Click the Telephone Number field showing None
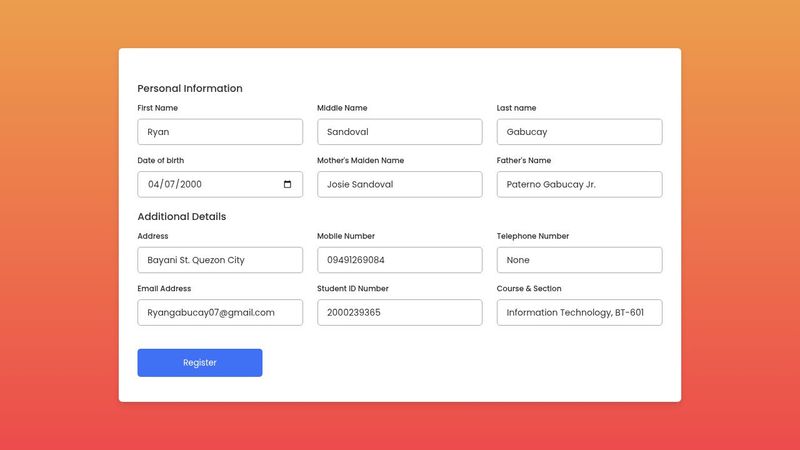800x450 pixels. 579,260
